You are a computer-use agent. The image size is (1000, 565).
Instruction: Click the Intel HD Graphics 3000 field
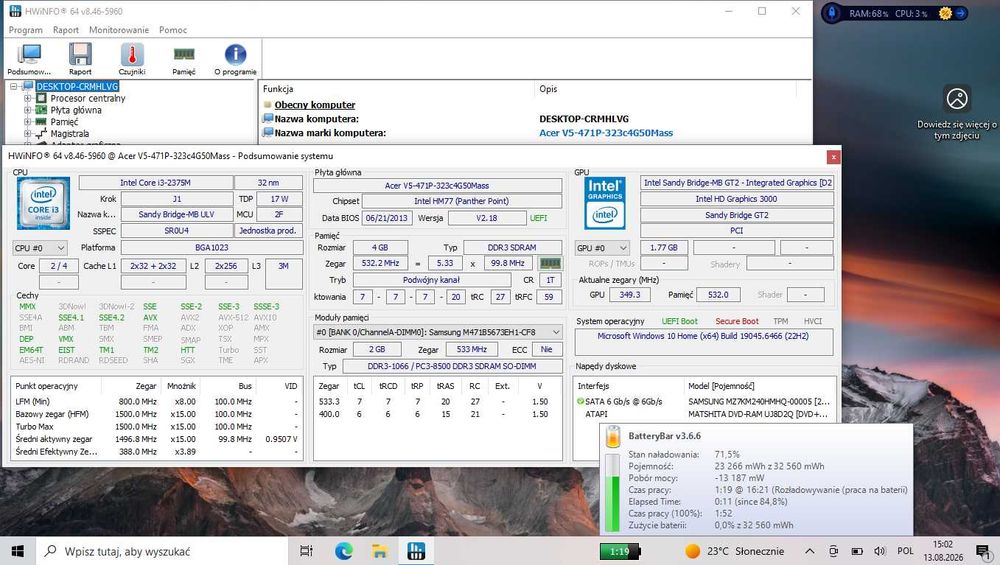coord(737,199)
